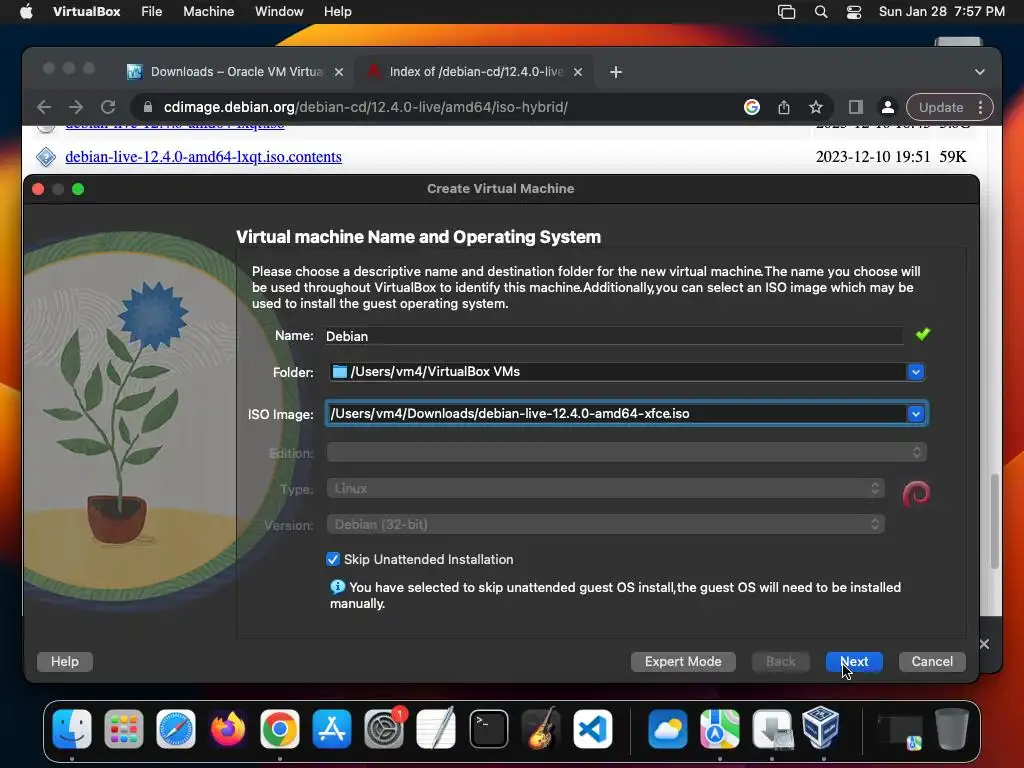Click the address bar URL
Screen dimensions: 1024x768
pos(366,107)
